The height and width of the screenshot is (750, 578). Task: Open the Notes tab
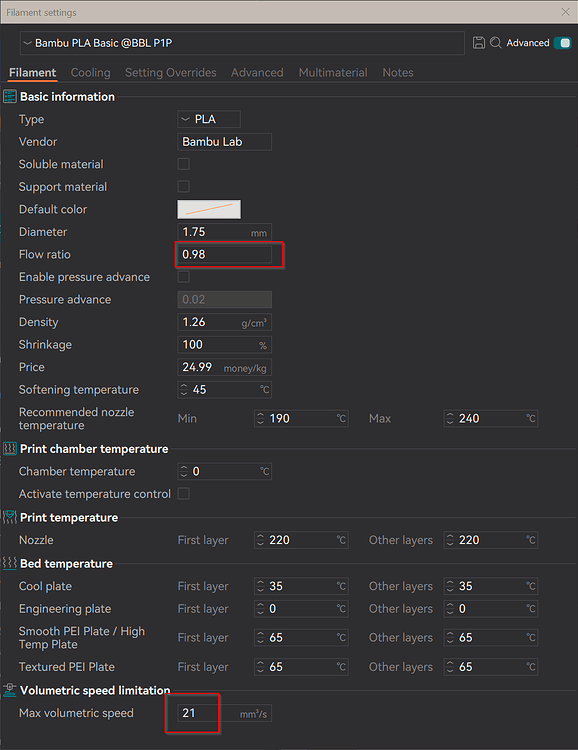[398, 73]
